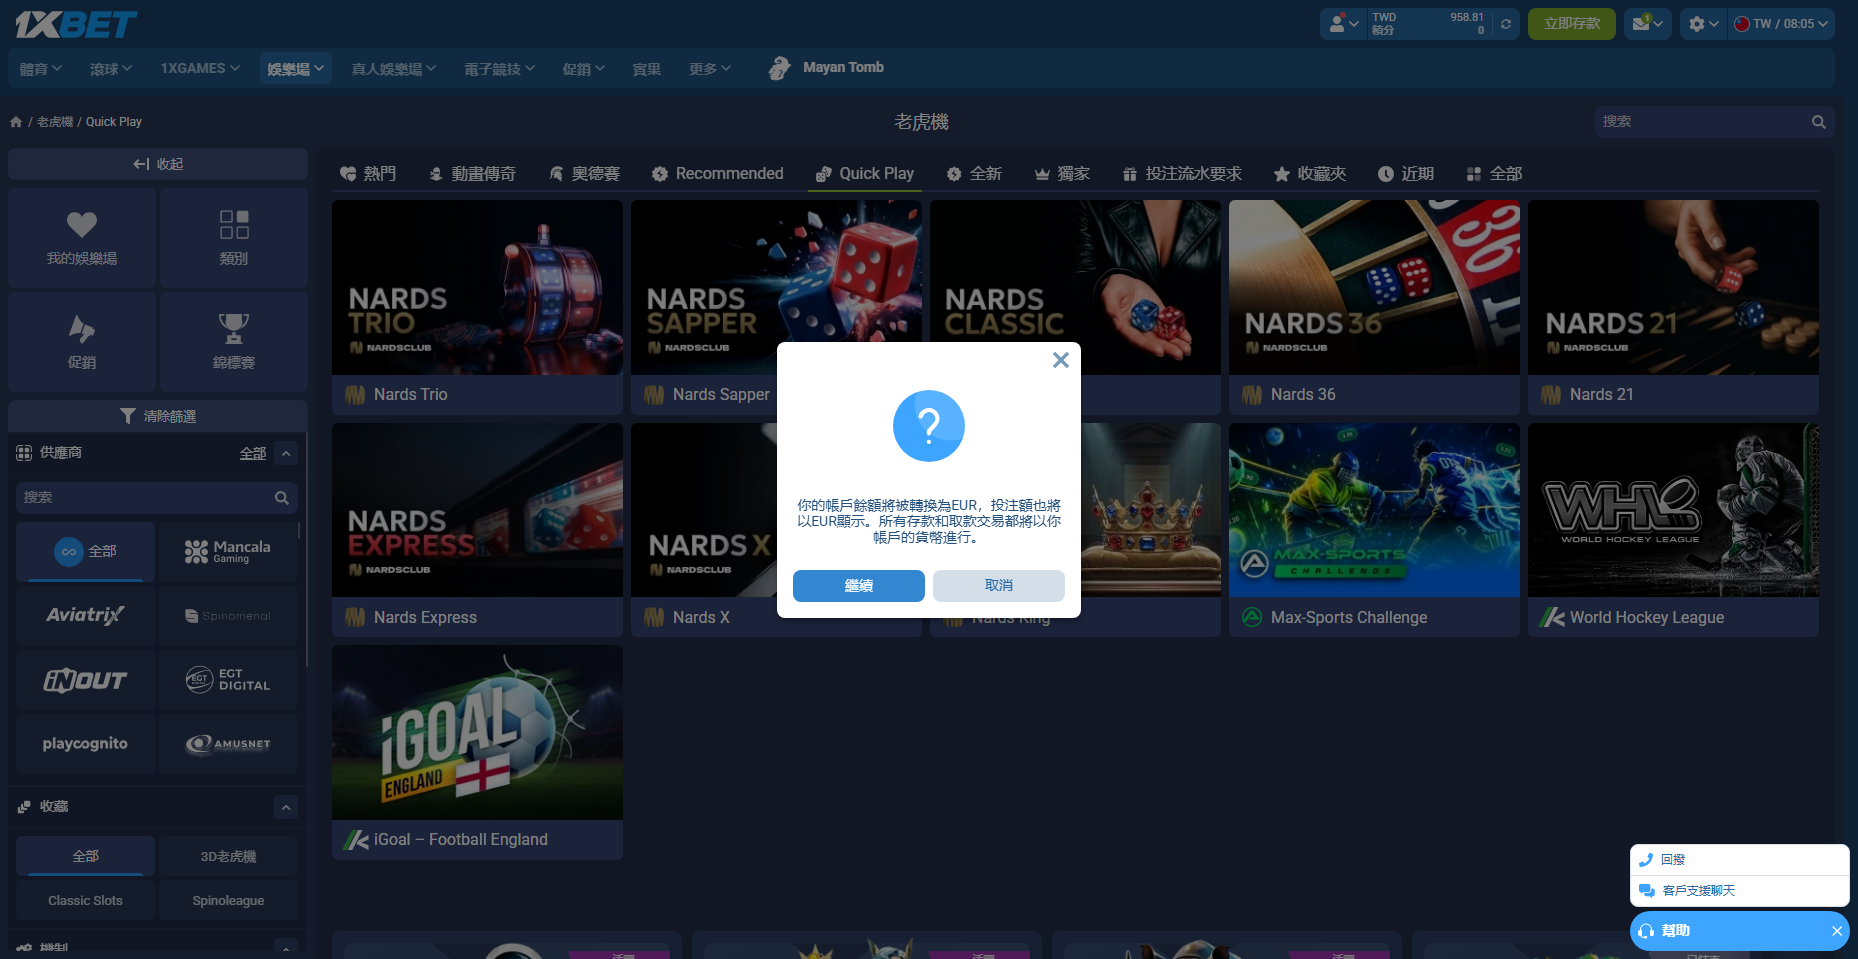
Task: Open the messages envelope dropdown
Action: [1647, 24]
